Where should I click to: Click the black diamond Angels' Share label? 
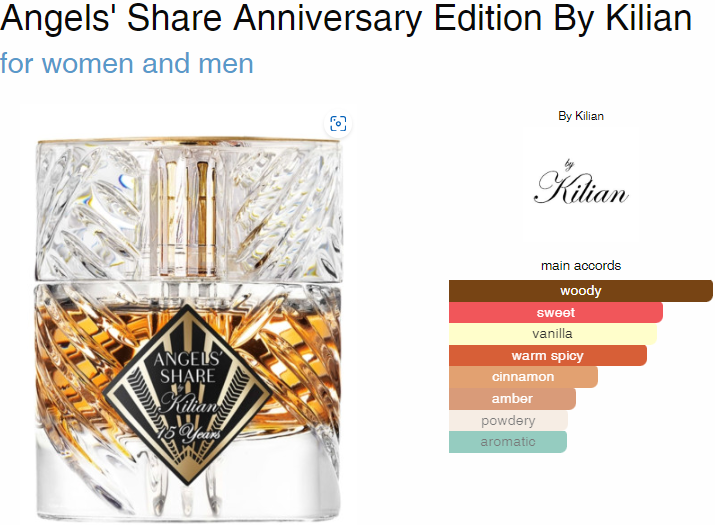pyautogui.click(x=188, y=395)
